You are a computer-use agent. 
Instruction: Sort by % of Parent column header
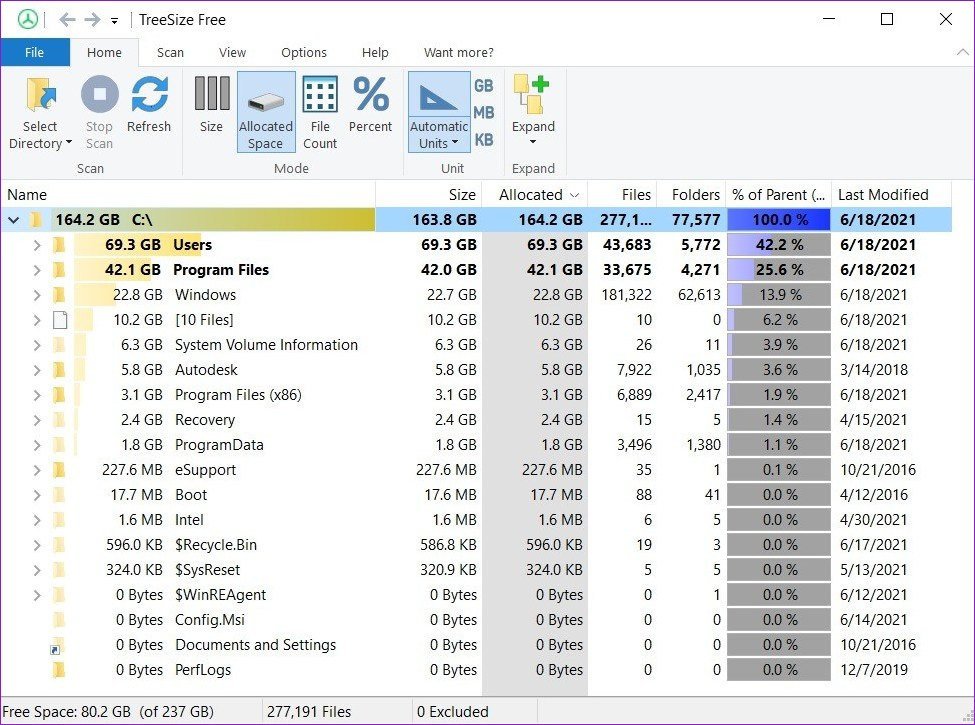[x=779, y=195]
